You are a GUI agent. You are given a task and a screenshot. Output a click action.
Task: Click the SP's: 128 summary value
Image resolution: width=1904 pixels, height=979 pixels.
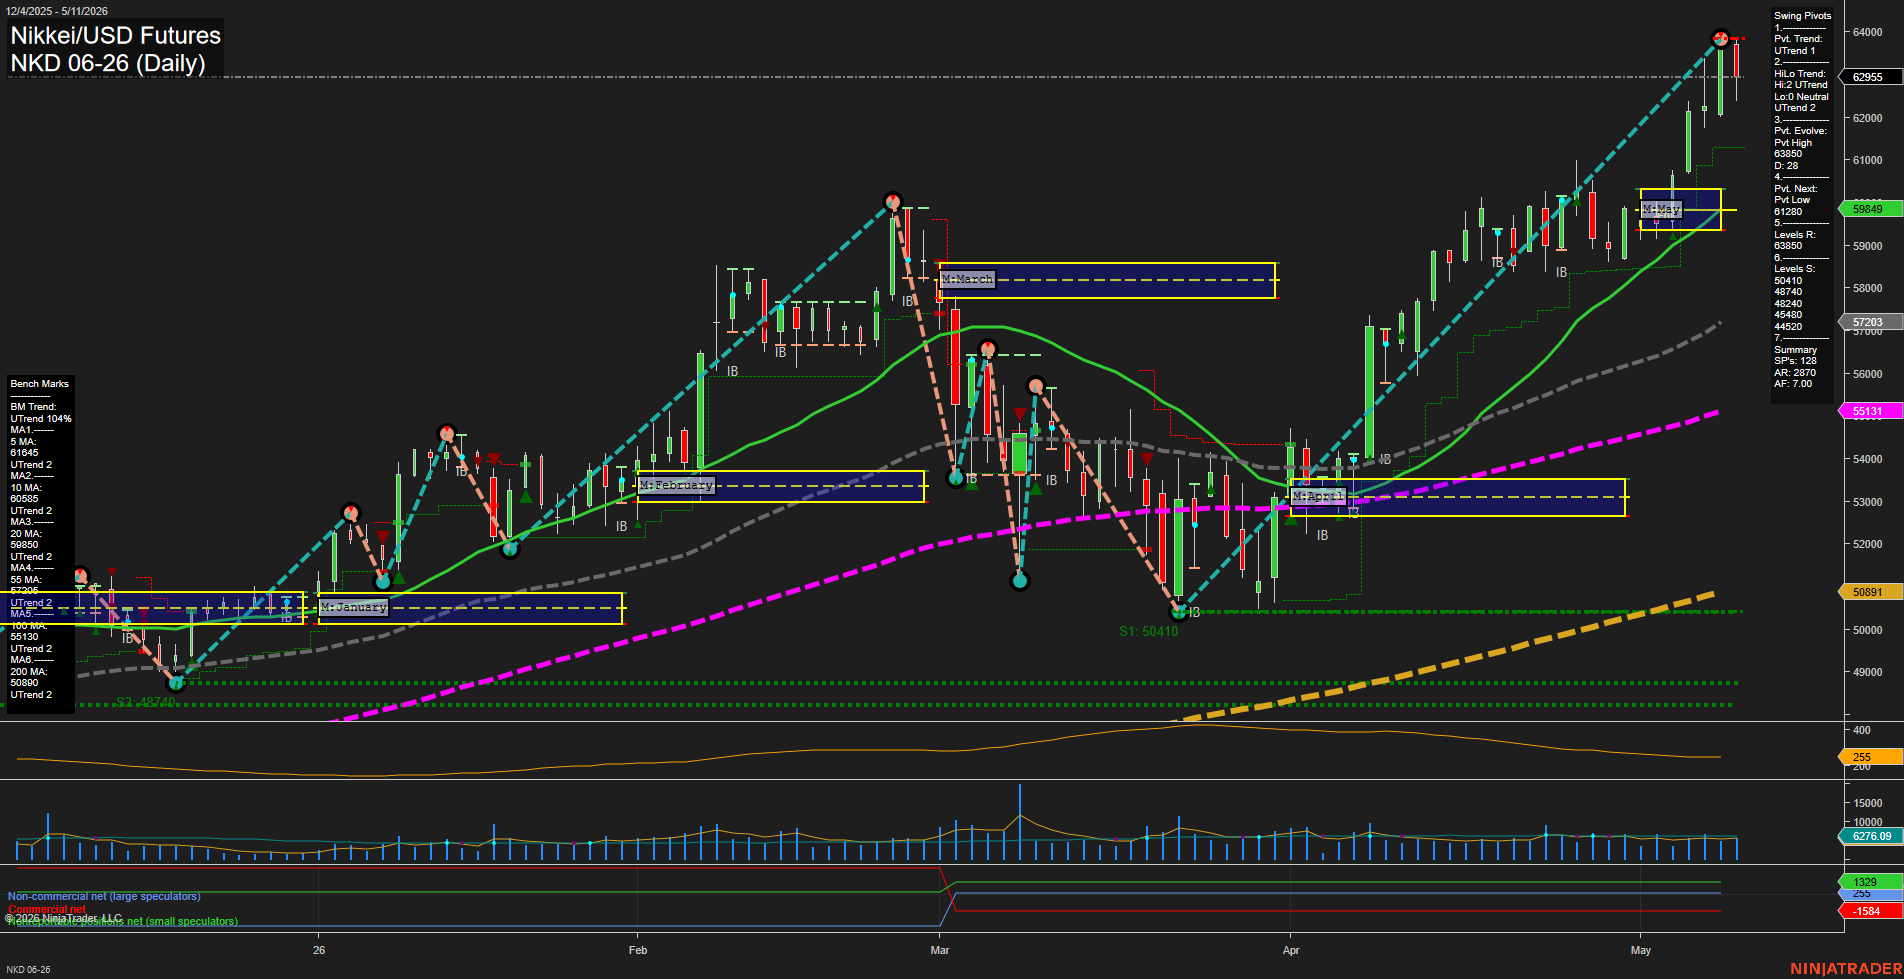[x=1795, y=361]
